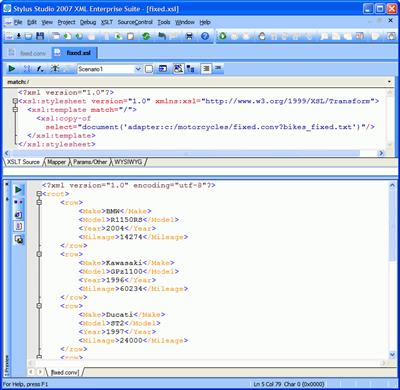This screenshot has width=400, height=390.
Task: Open the XSLT menu
Action: click(107, 22)
